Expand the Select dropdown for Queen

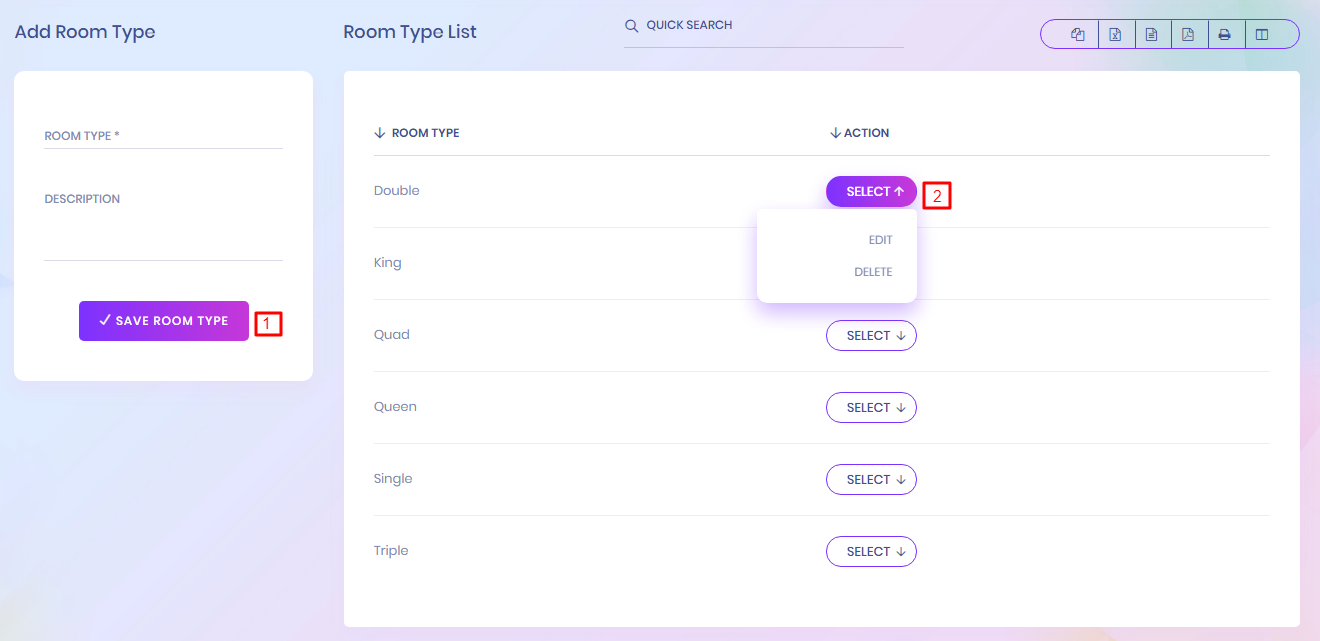click(x=871, y=408)
